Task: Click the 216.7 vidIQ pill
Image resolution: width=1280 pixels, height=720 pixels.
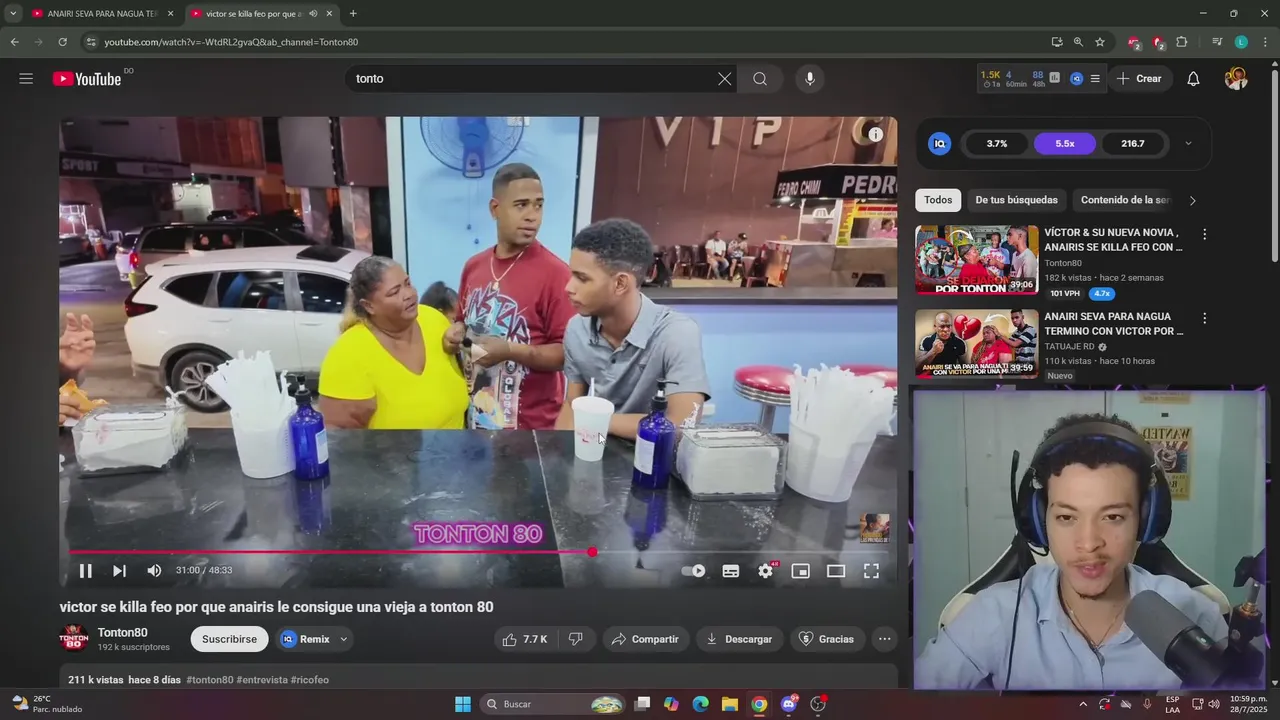Action: (x=1133, y=144)
